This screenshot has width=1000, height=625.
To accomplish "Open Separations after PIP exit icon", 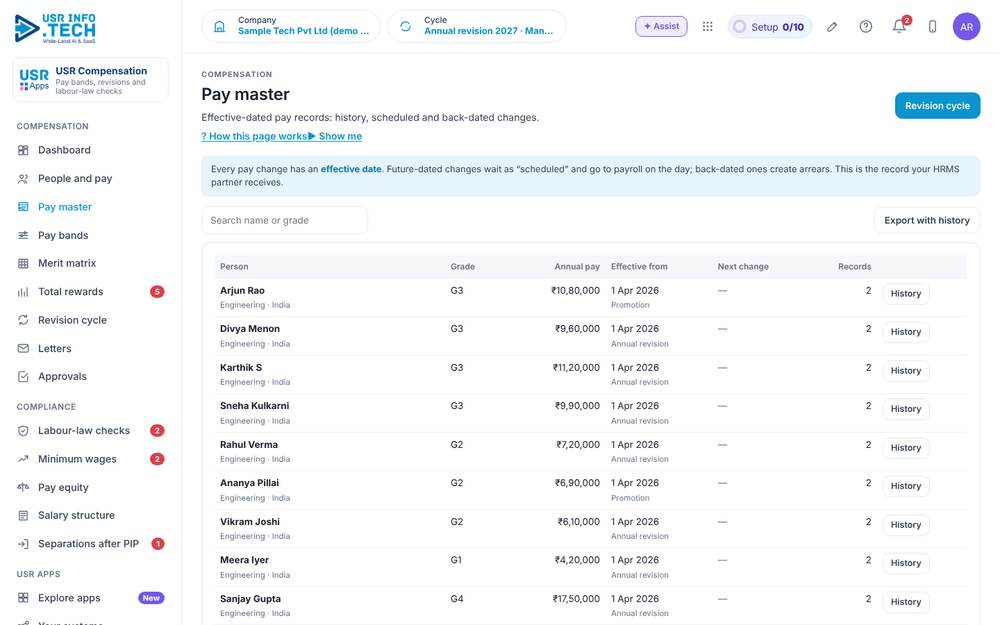I will click(x=23, y=544).
